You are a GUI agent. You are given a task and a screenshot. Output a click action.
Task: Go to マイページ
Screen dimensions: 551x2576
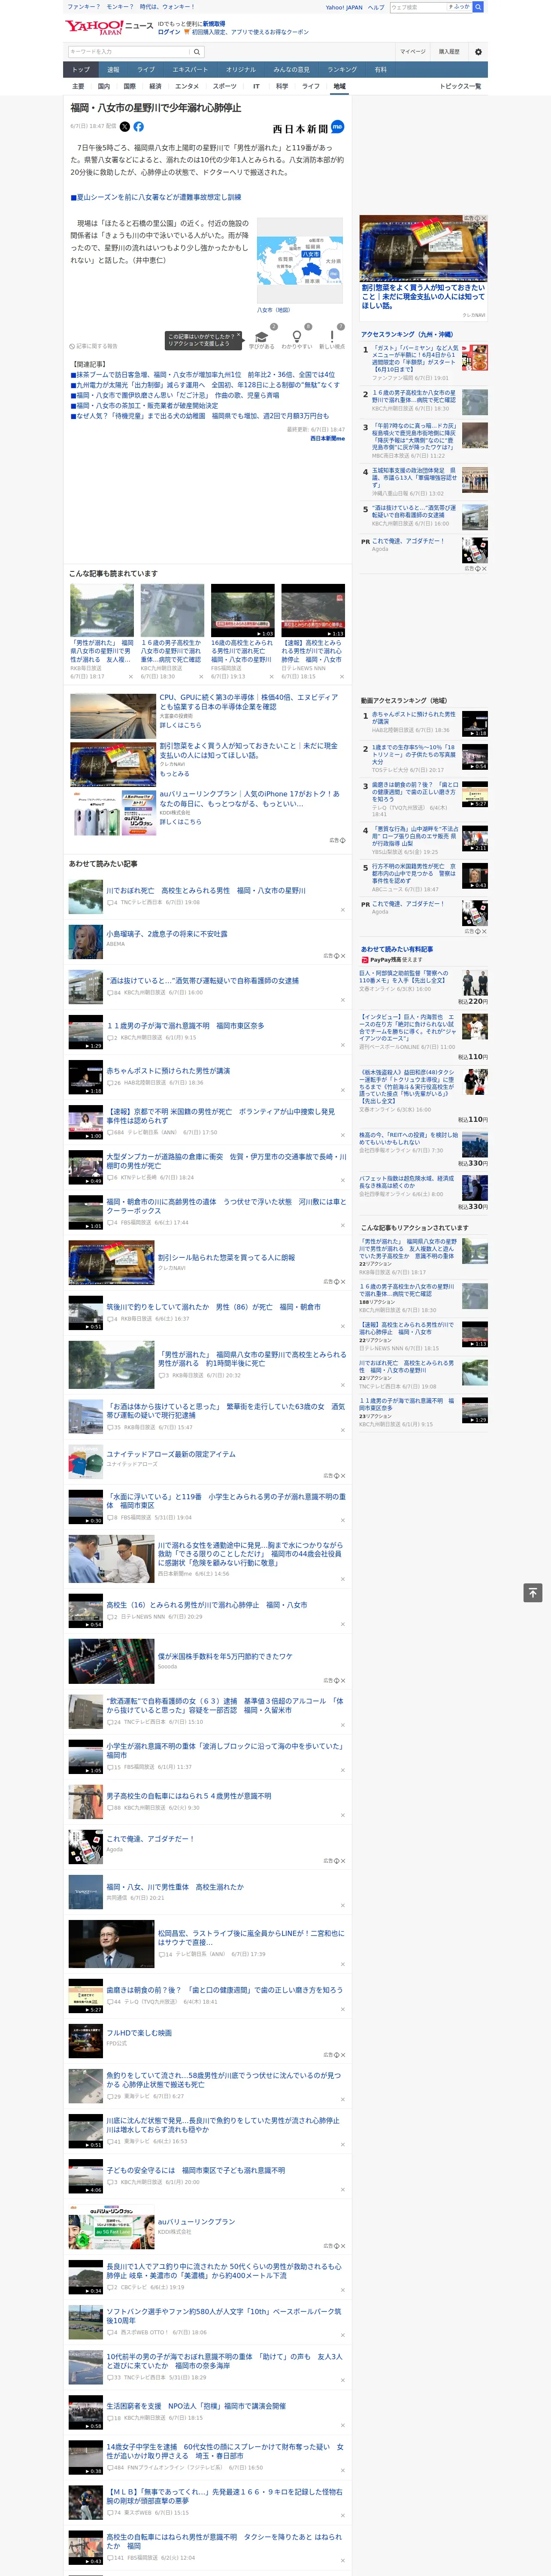(x=412, y=52)
